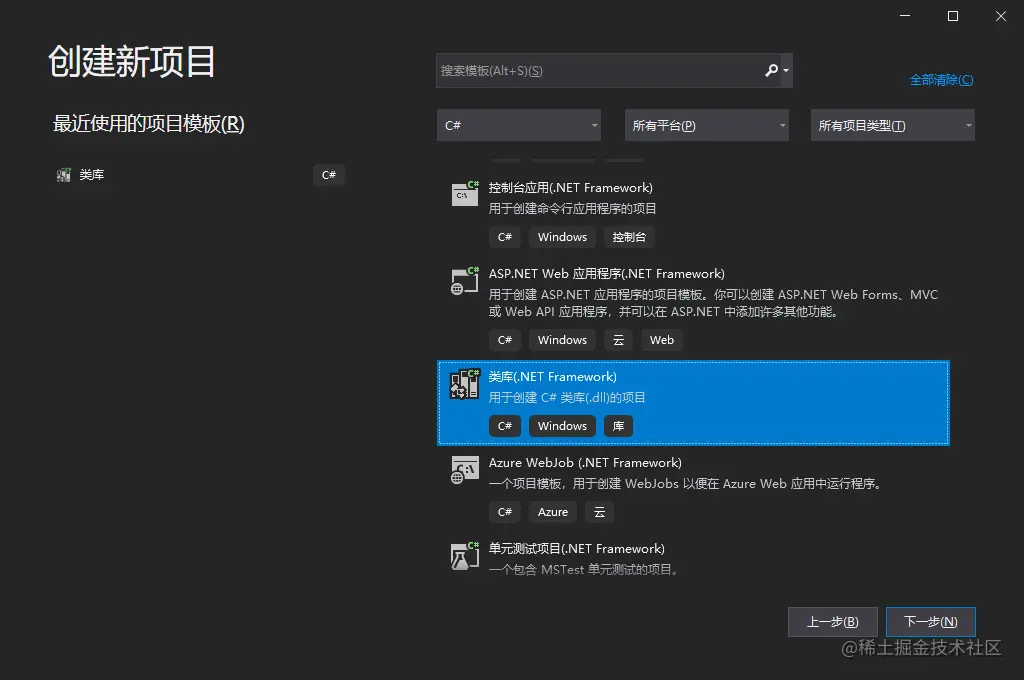
Task: Select Azure WebJob (.NET Framework) title
Action: pos(585,462)
